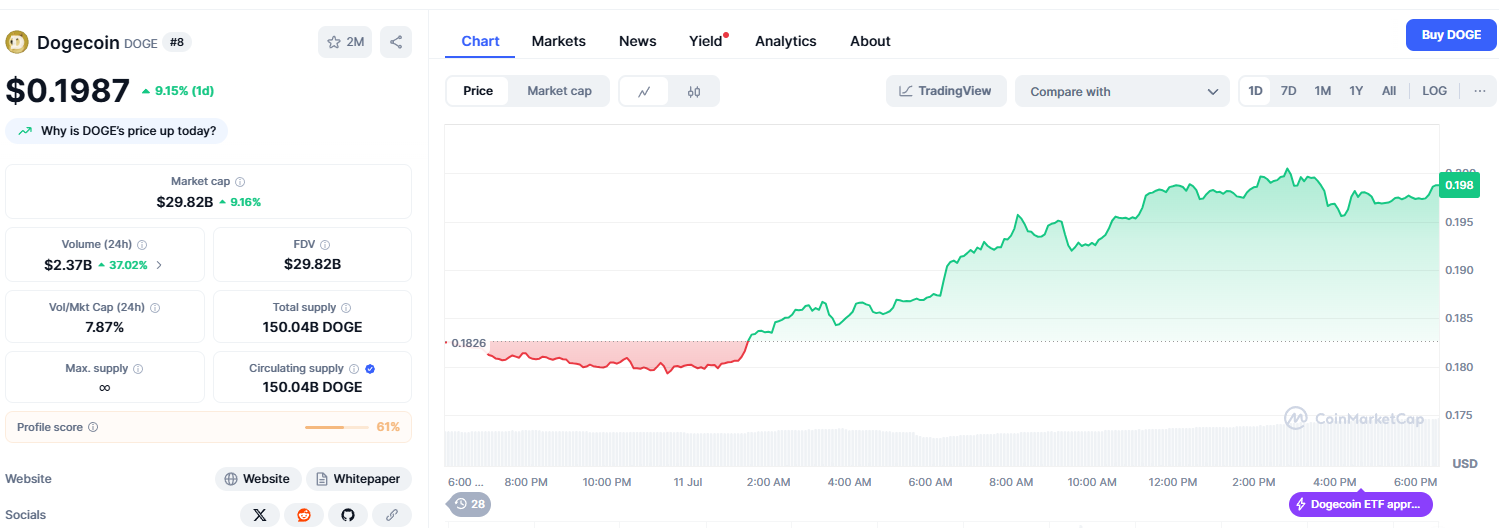The height and width of the screenshot is (528, 1499).
Task: Click Total supply info icon
Action: click(346, 308)
